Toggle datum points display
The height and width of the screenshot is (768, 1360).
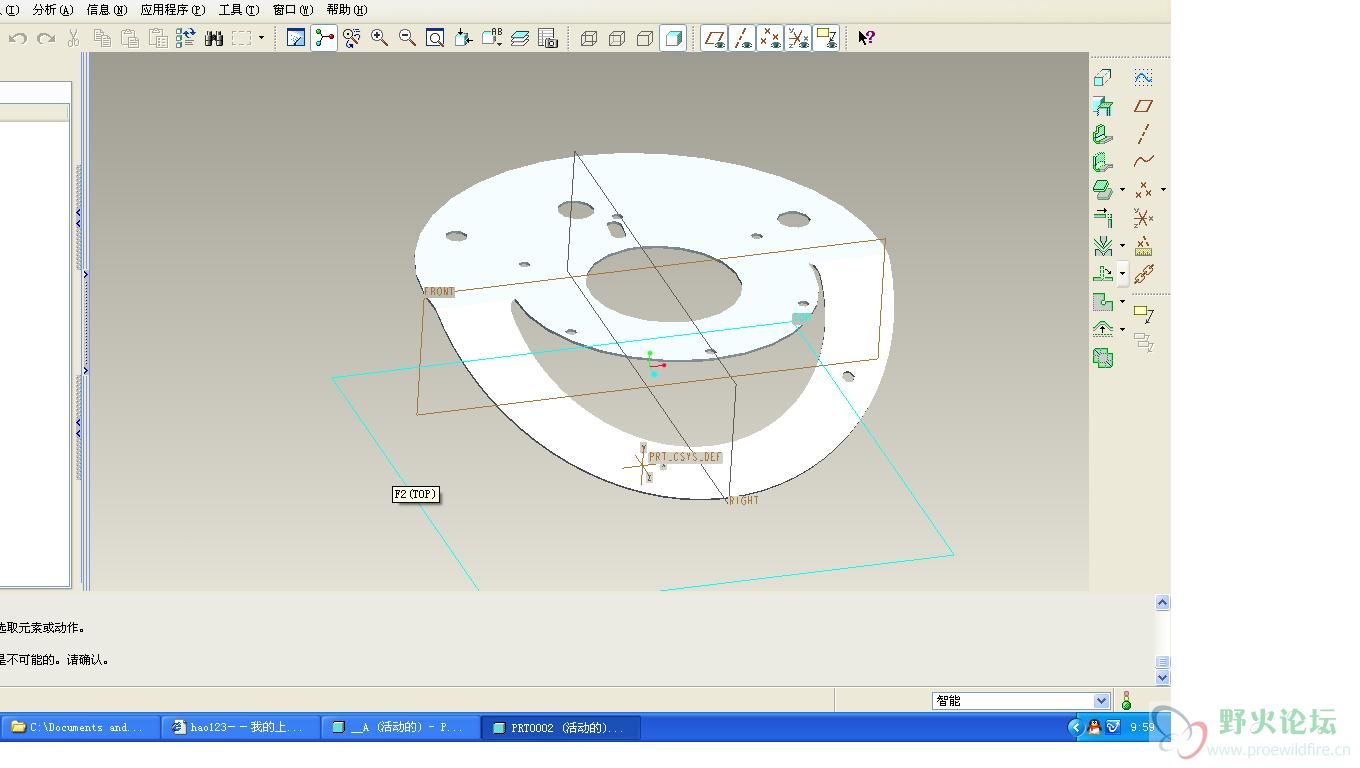pos(770,38)
